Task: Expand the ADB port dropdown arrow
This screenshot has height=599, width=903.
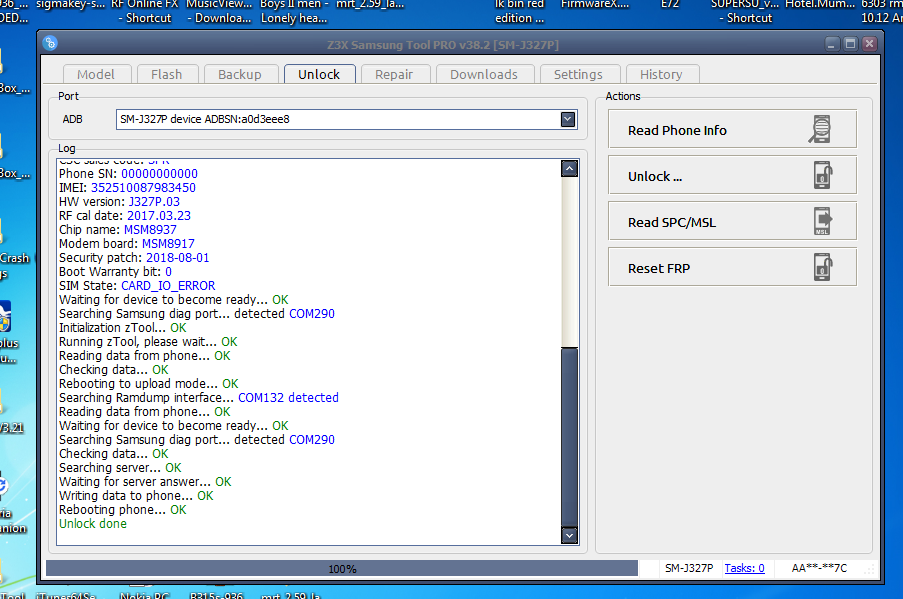Action: coord(568,119)
